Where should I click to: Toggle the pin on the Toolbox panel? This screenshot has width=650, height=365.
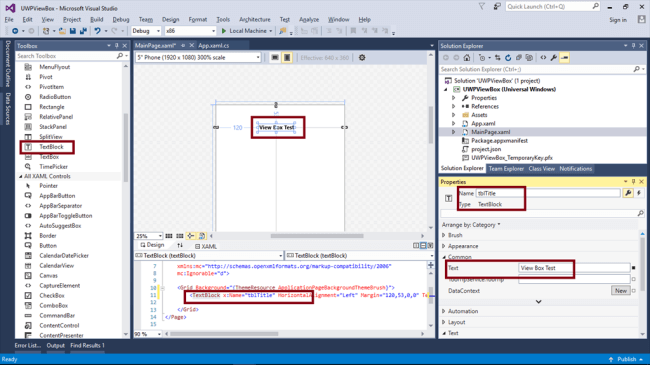coord(117,46)
